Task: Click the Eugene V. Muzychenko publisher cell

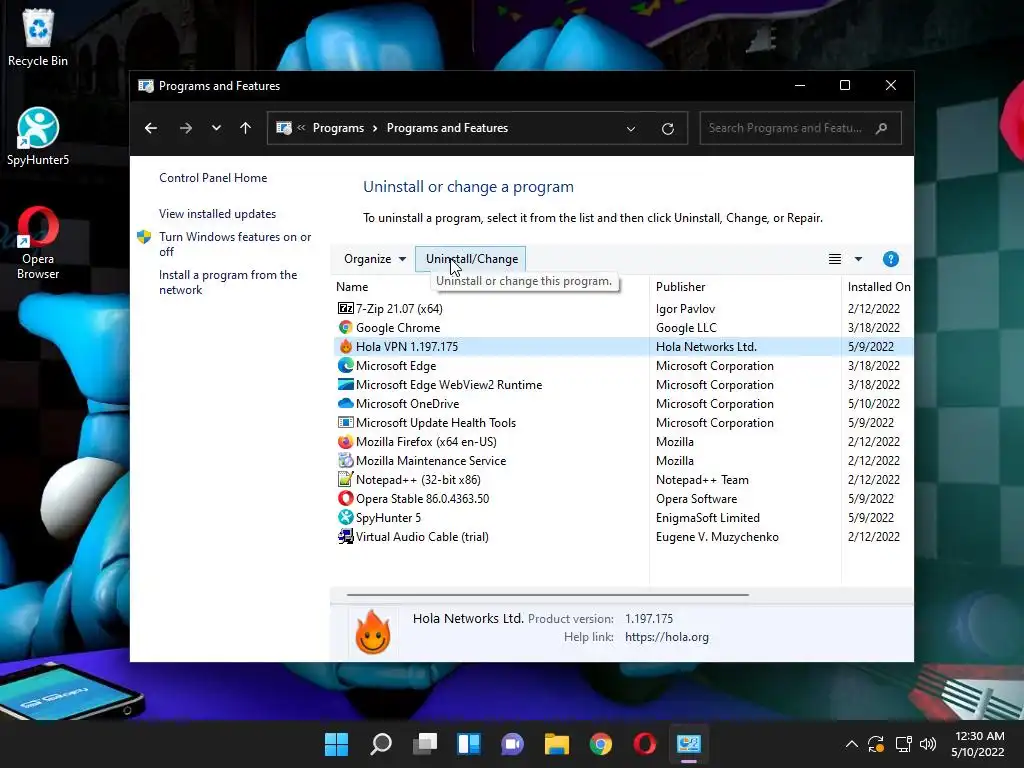Action: (717, 536)
